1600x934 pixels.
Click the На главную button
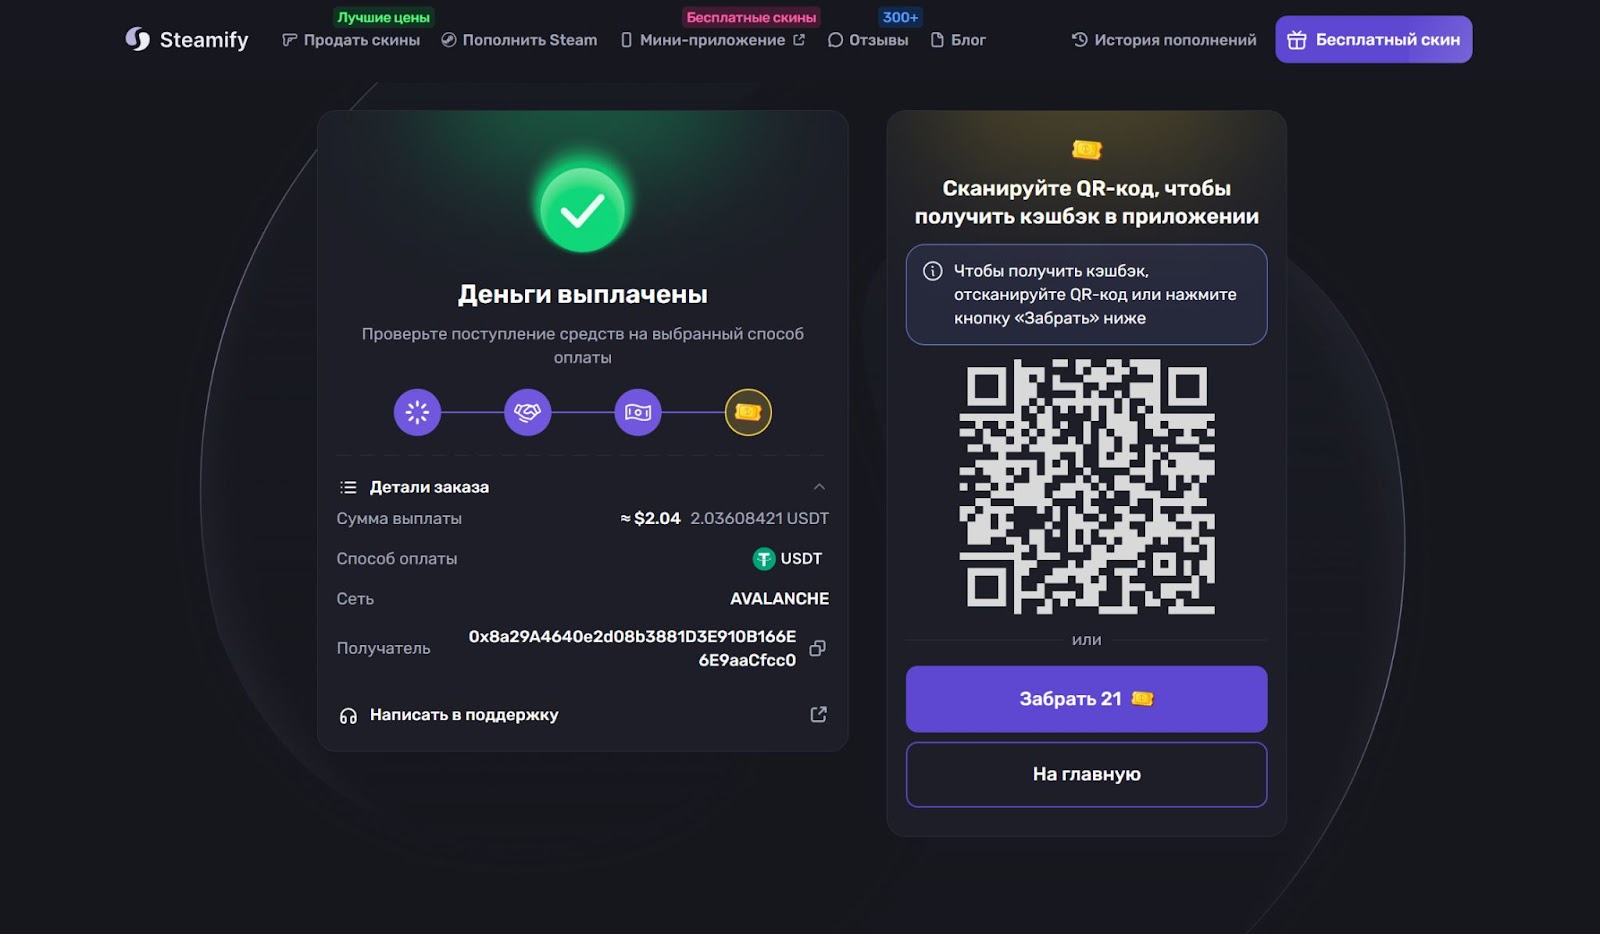(x=1086, y=774)
